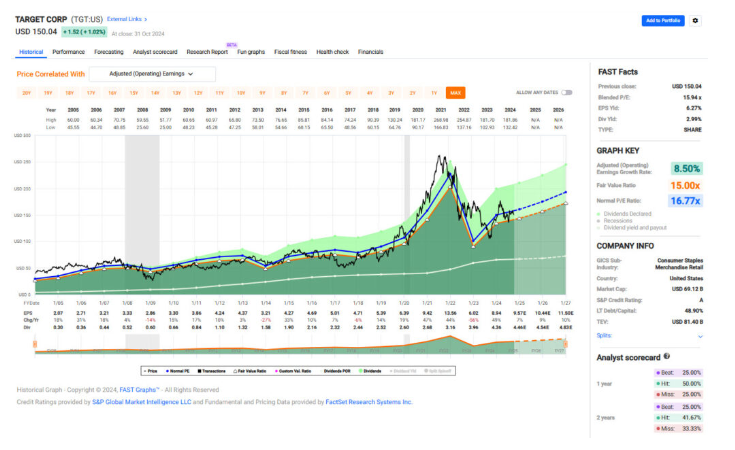Enable the Allow Any Dates switch

[x=567, y=92]
